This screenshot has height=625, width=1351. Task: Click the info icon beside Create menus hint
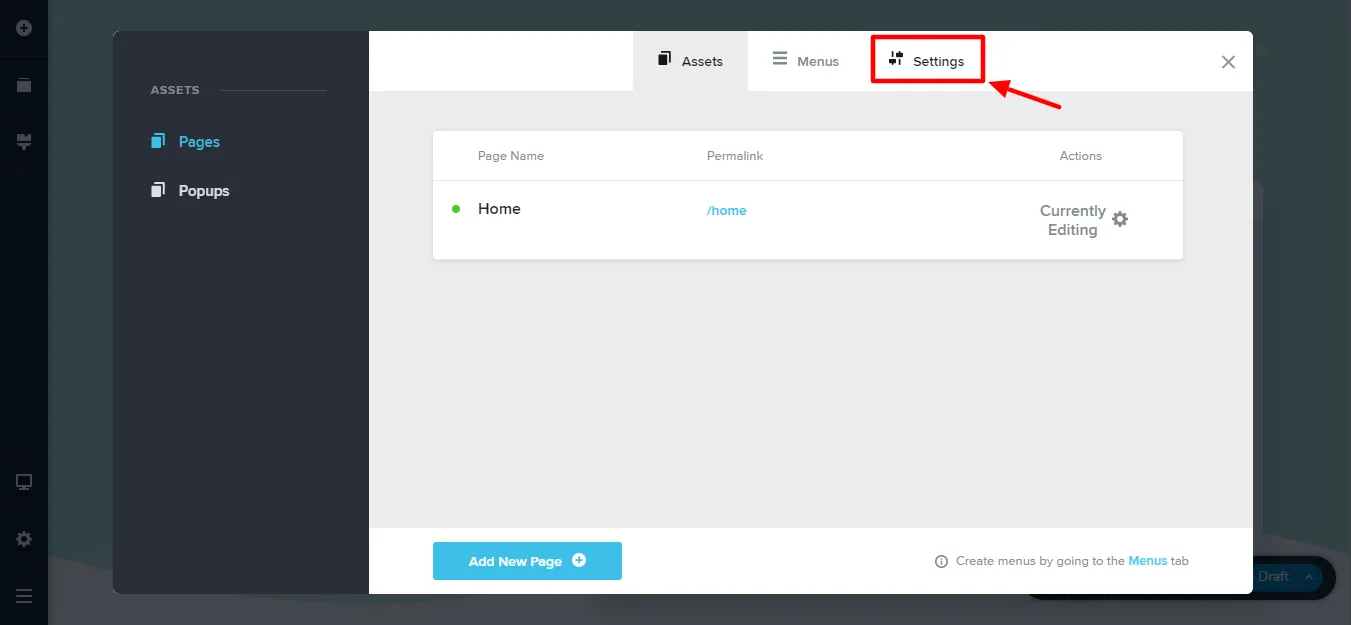(x=941, y=562)
